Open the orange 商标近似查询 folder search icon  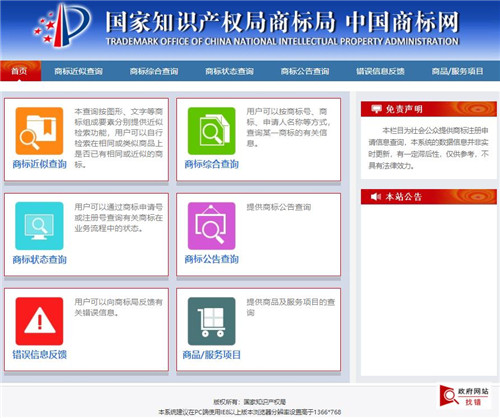point(39,131)
